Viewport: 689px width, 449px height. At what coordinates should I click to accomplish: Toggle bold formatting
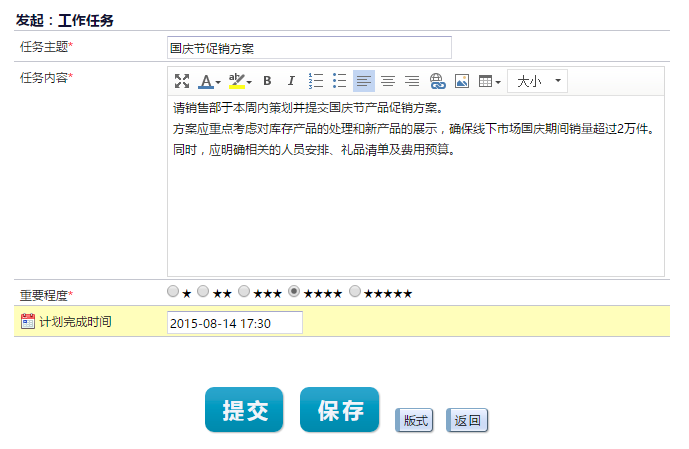pyautogui.click(x=267, y=81)
